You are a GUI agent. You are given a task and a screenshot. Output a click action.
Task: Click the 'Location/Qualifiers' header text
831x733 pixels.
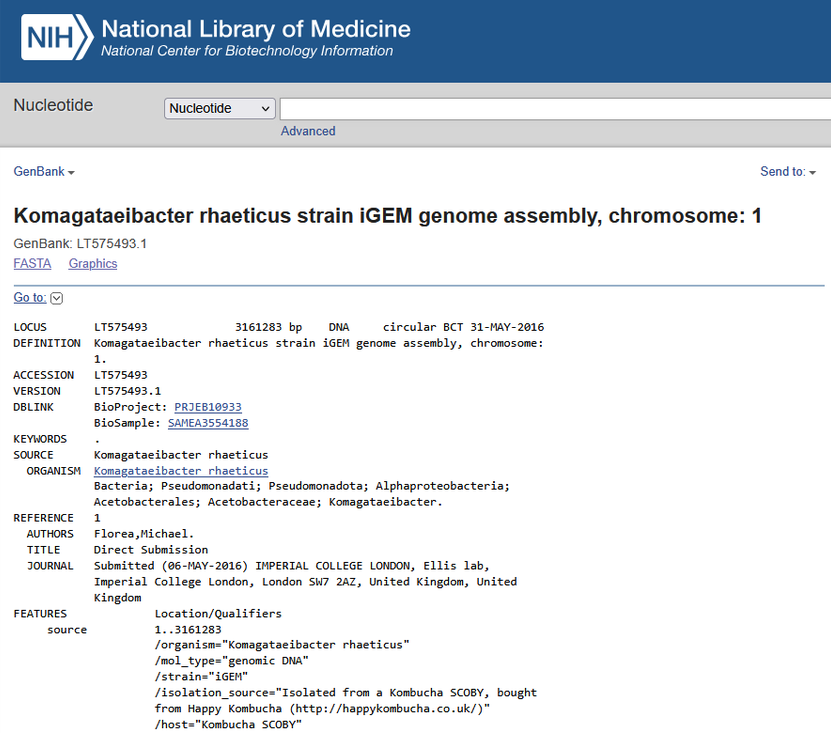click(x=218, y=614)
